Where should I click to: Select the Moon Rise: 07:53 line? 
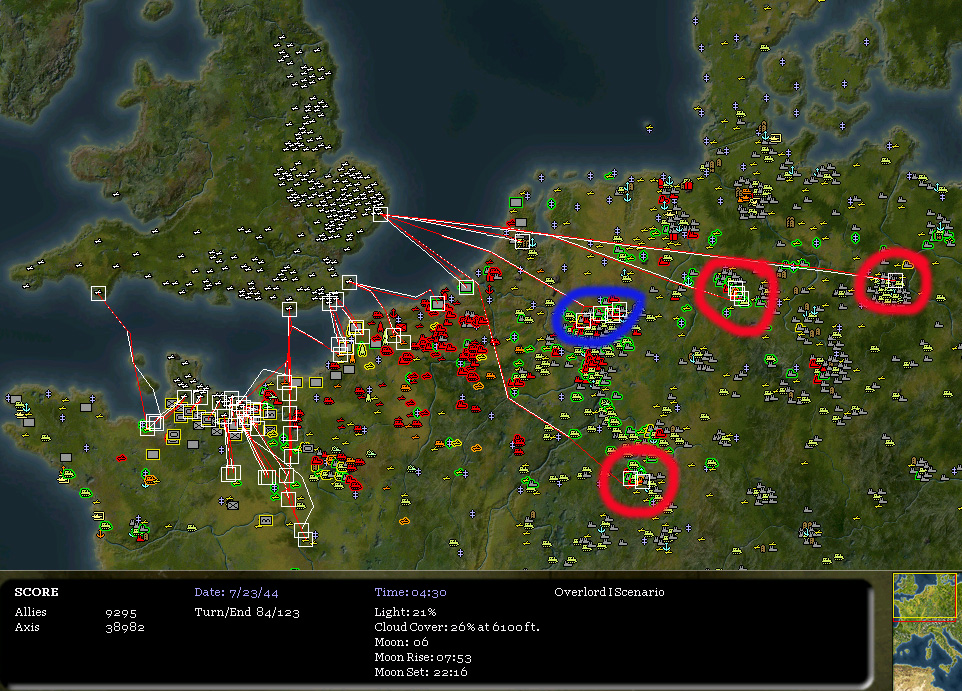click(x=423, y=657)
